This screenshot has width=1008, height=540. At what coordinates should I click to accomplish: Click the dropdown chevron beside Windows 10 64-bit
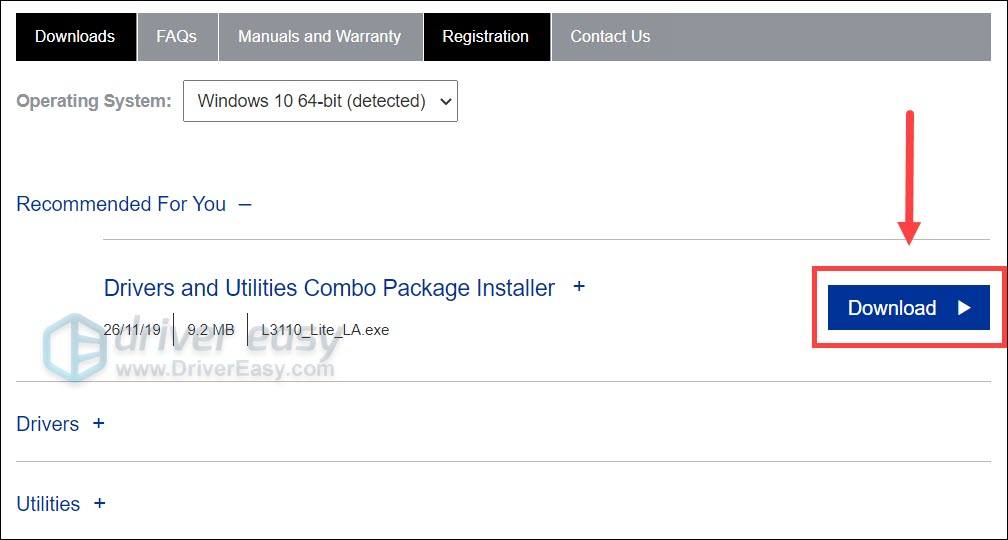pos(445,102)
